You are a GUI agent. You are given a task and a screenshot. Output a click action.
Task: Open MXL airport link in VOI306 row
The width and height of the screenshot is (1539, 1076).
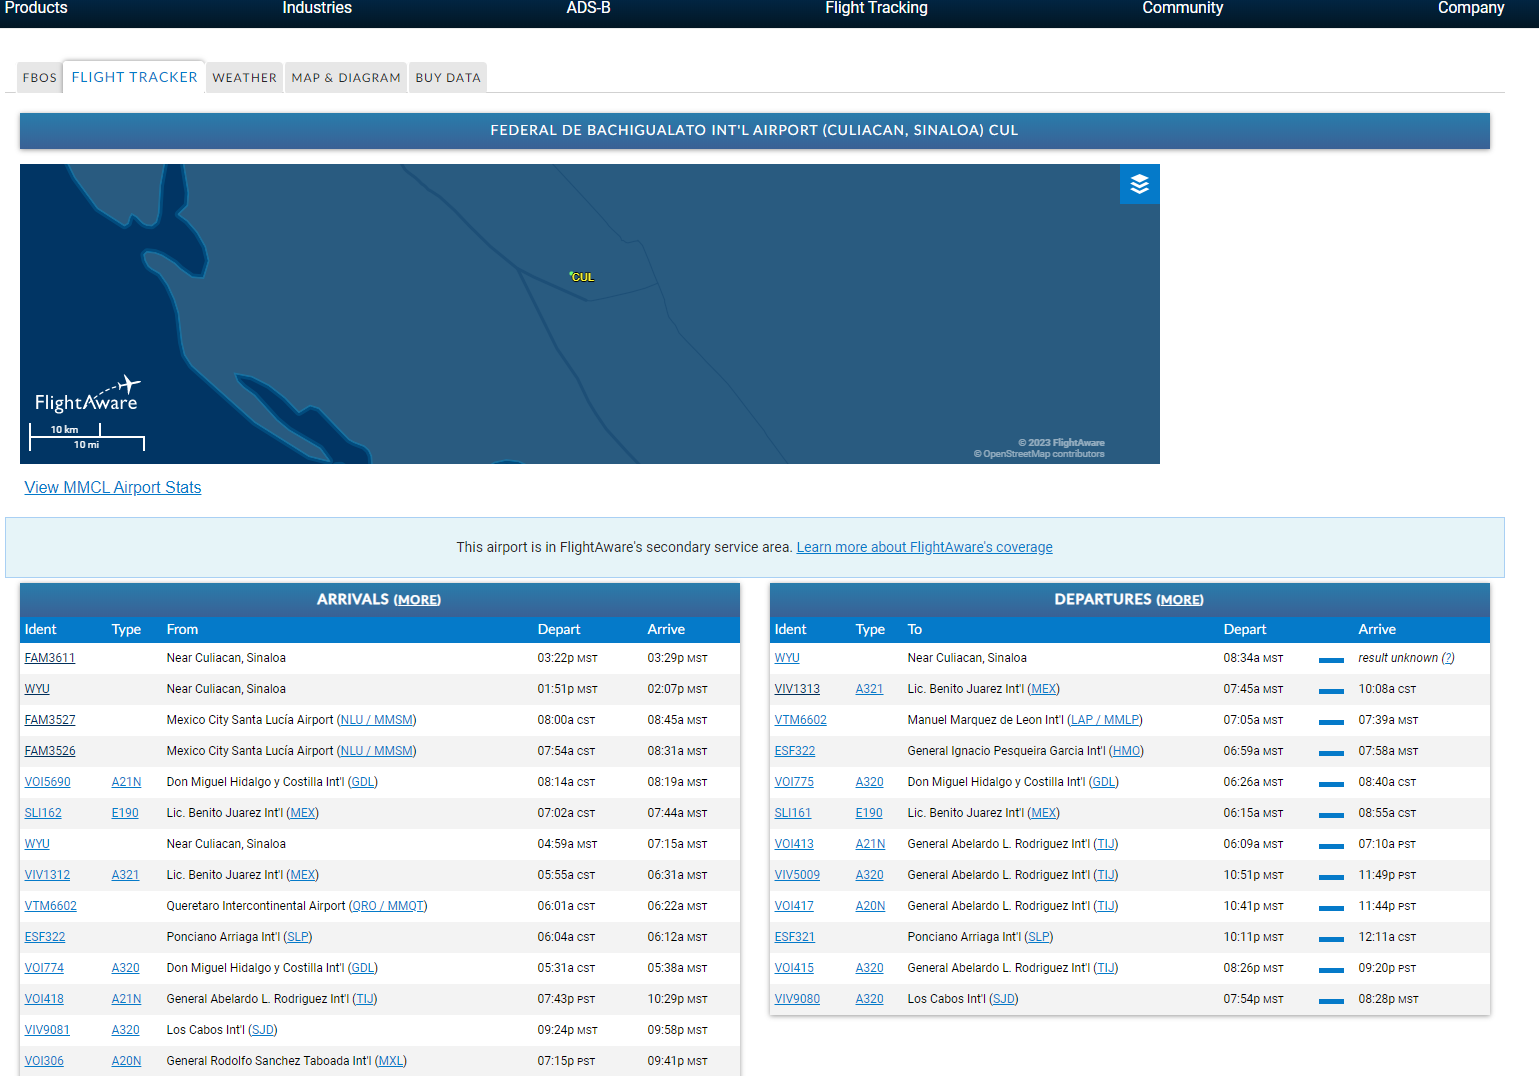tap(391, 1061)
